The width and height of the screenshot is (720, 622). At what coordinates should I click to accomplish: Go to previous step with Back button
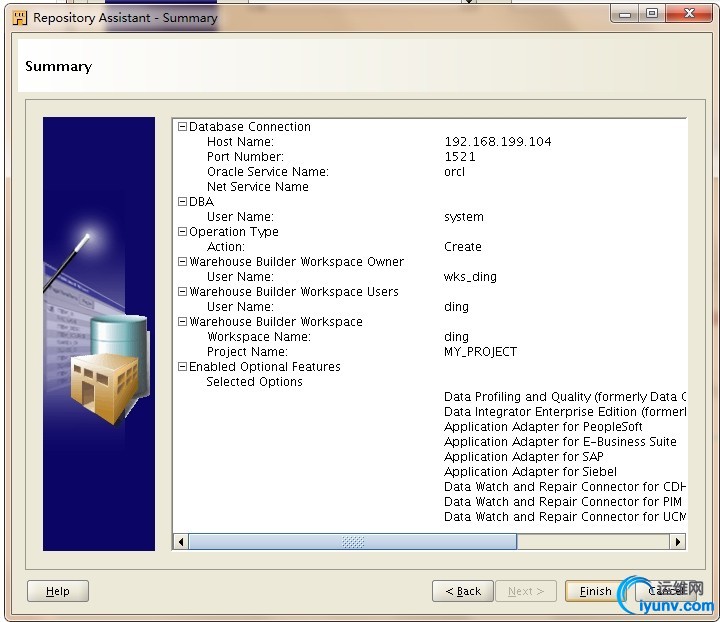pyautogui.click(x=462, y=591)
